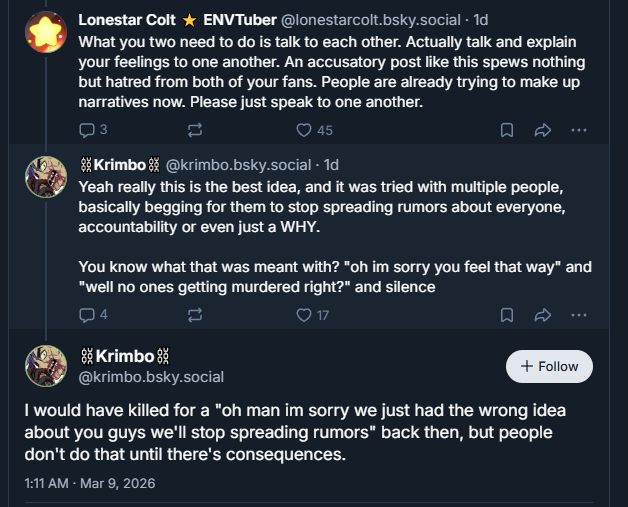Open more options on Lonestar Colt's post
The height and width of the screenshot is (507, 628).
point(579,130)
